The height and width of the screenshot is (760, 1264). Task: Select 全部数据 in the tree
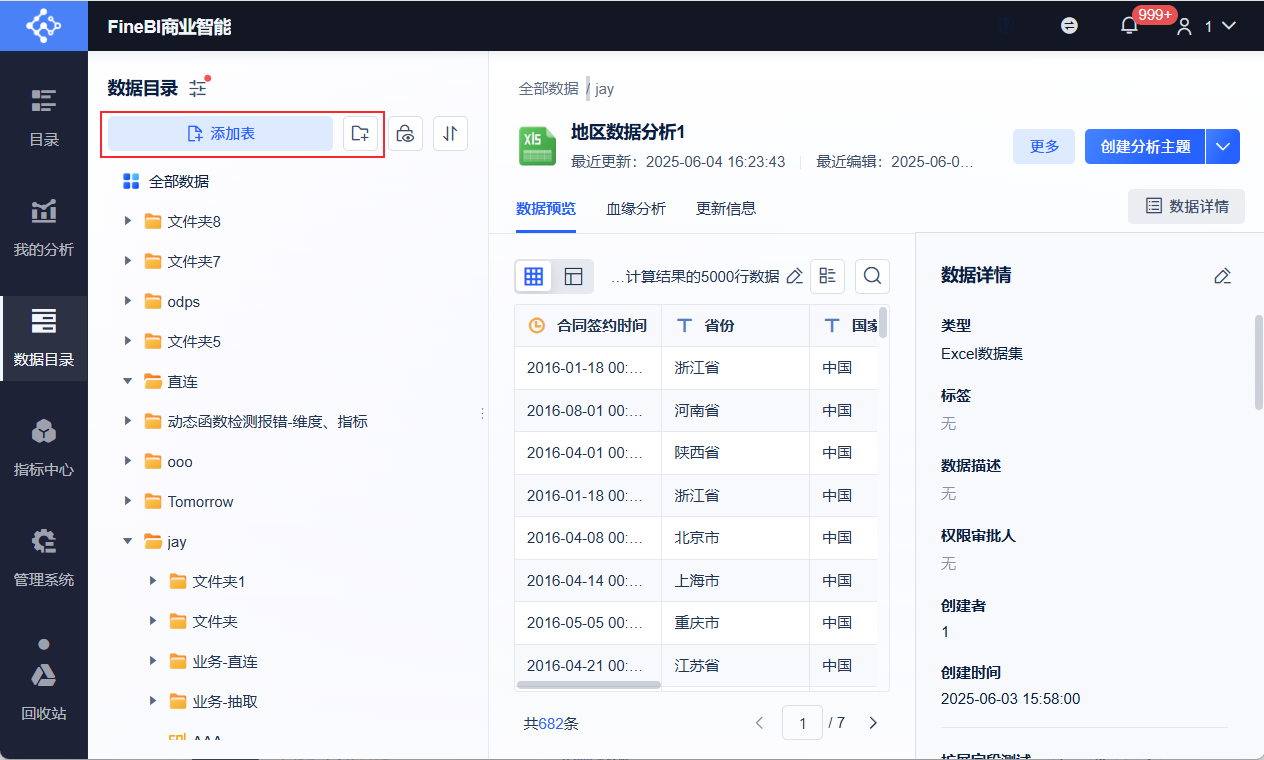[x=179, y=181]
